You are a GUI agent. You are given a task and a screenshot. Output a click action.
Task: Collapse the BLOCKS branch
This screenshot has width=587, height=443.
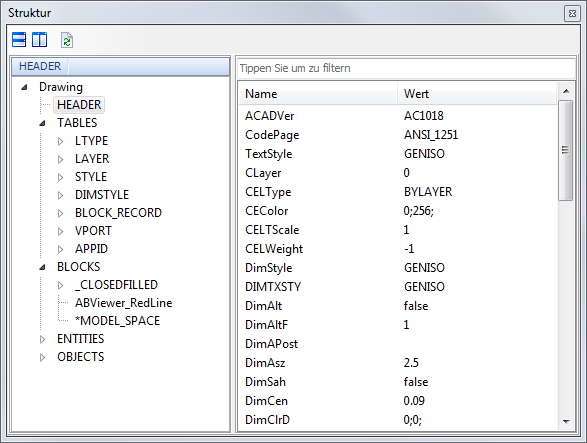[x=43, y=267]
